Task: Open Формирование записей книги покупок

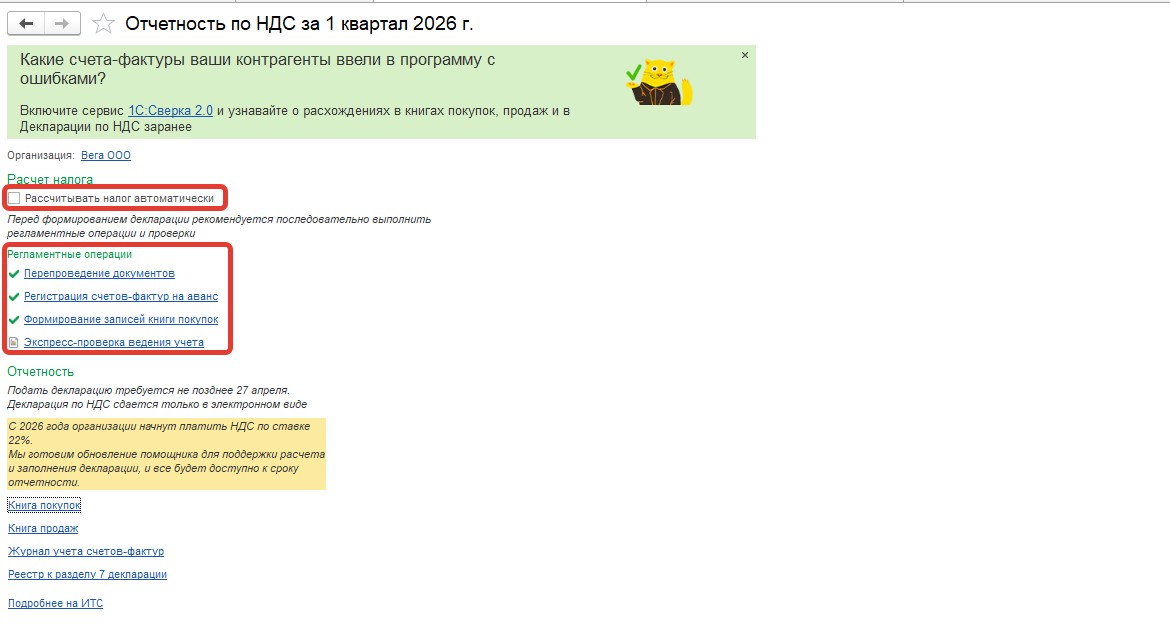Action: point(120,320)
